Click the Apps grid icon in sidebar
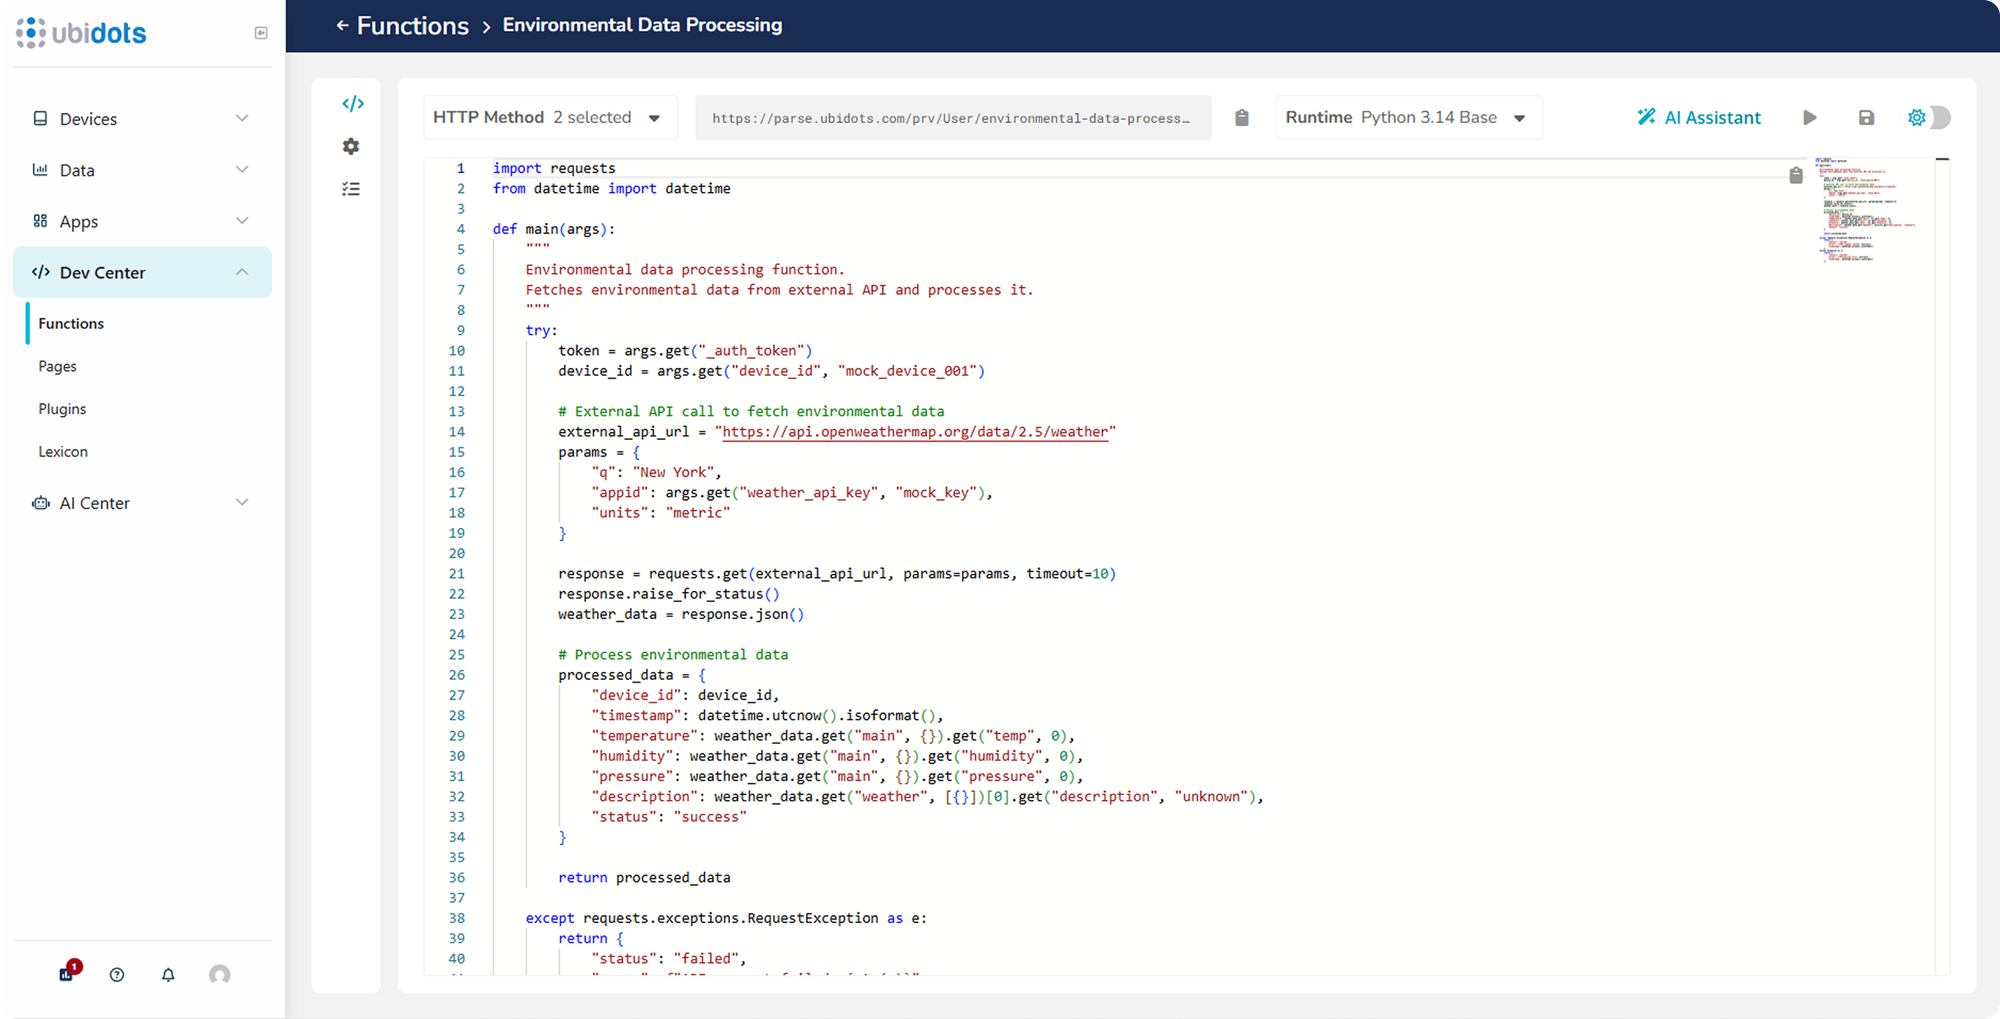Image resolution: width=2000 pixels, height=1019 pixels. [x=40, y=221]
